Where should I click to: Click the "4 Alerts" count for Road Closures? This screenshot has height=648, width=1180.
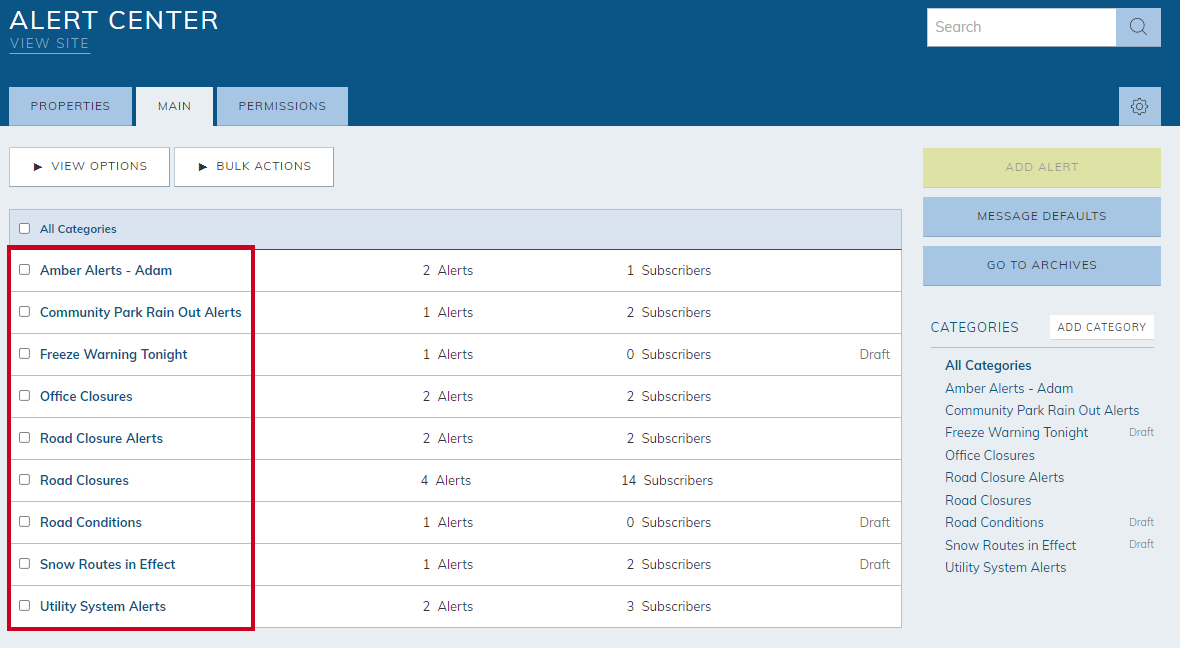[x=446, y=480]
